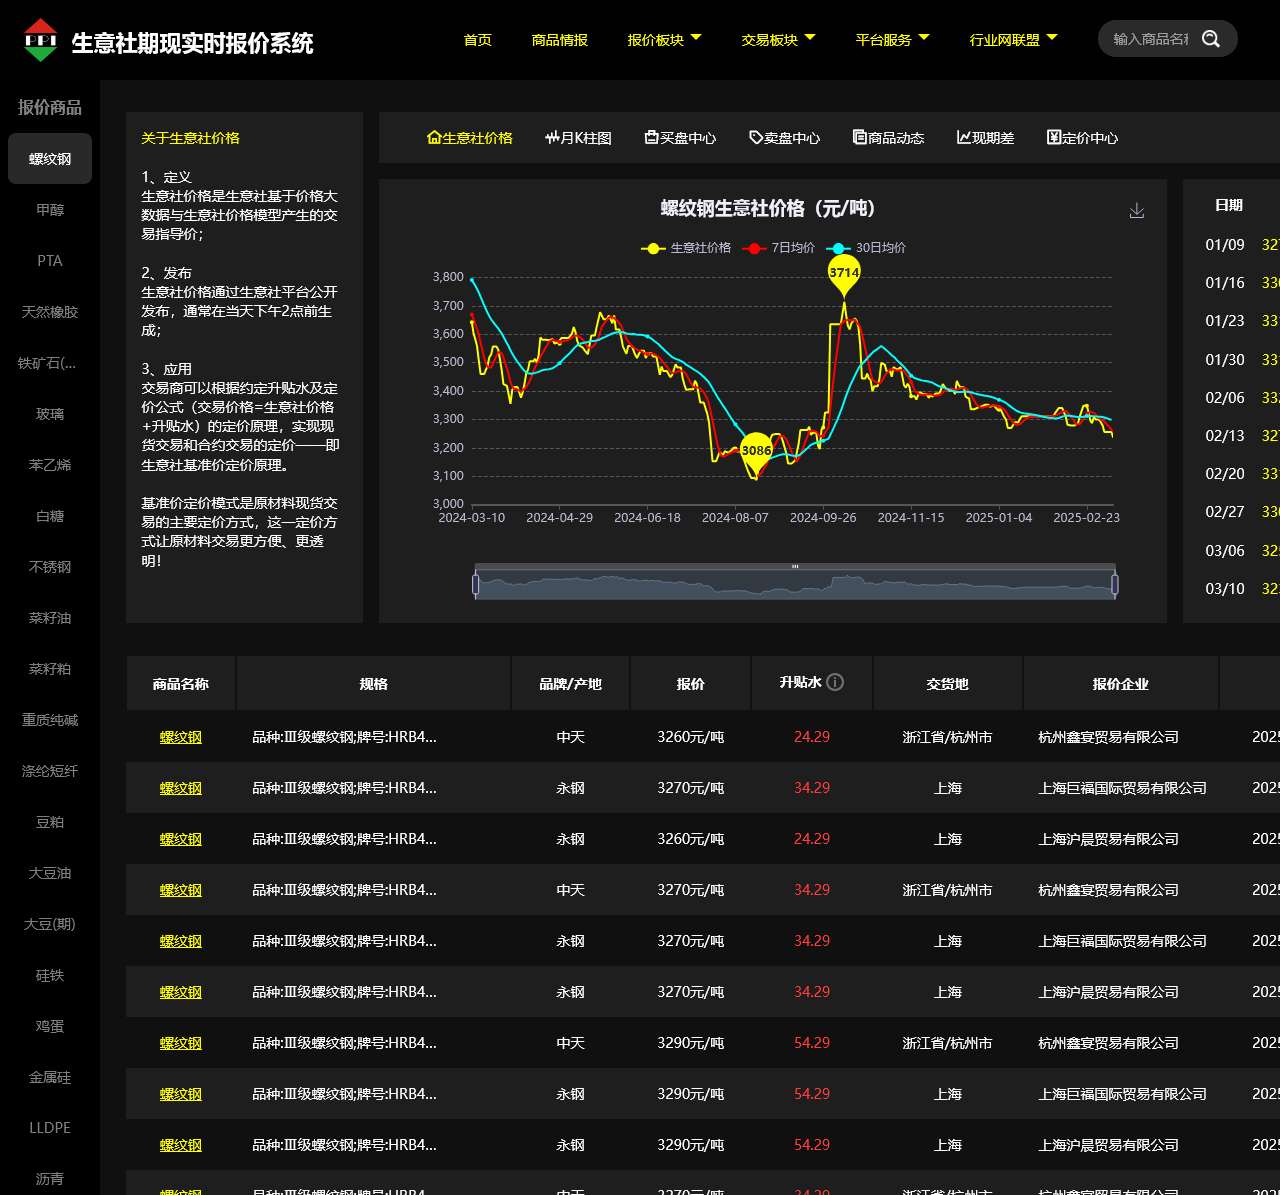Open 买盘中心 buy center
Screen dimensions: 1280x1195
point(680,138)
